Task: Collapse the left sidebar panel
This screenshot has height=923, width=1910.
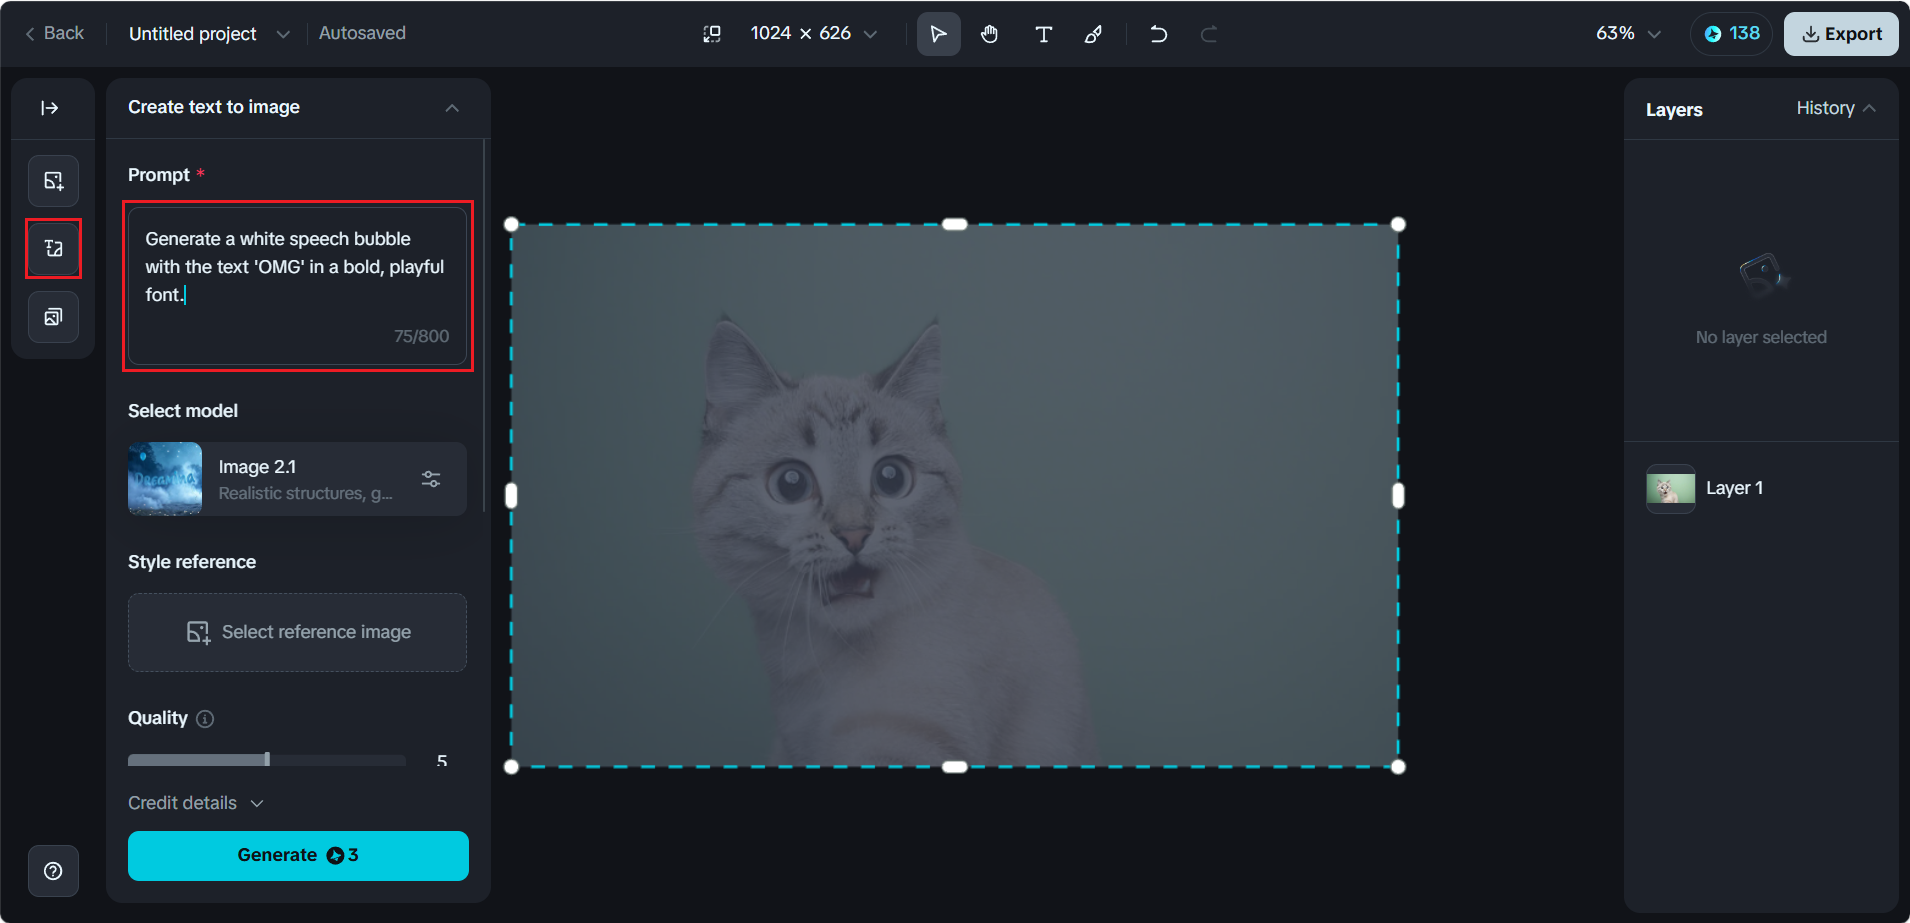Action: [50, 108]
